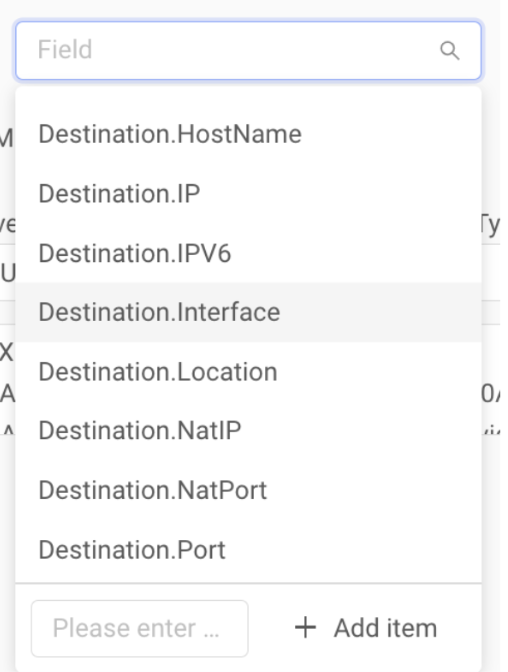This screenshot has height=672, width=508.
Task: Focus the Field search box
Action: [248, 51]
